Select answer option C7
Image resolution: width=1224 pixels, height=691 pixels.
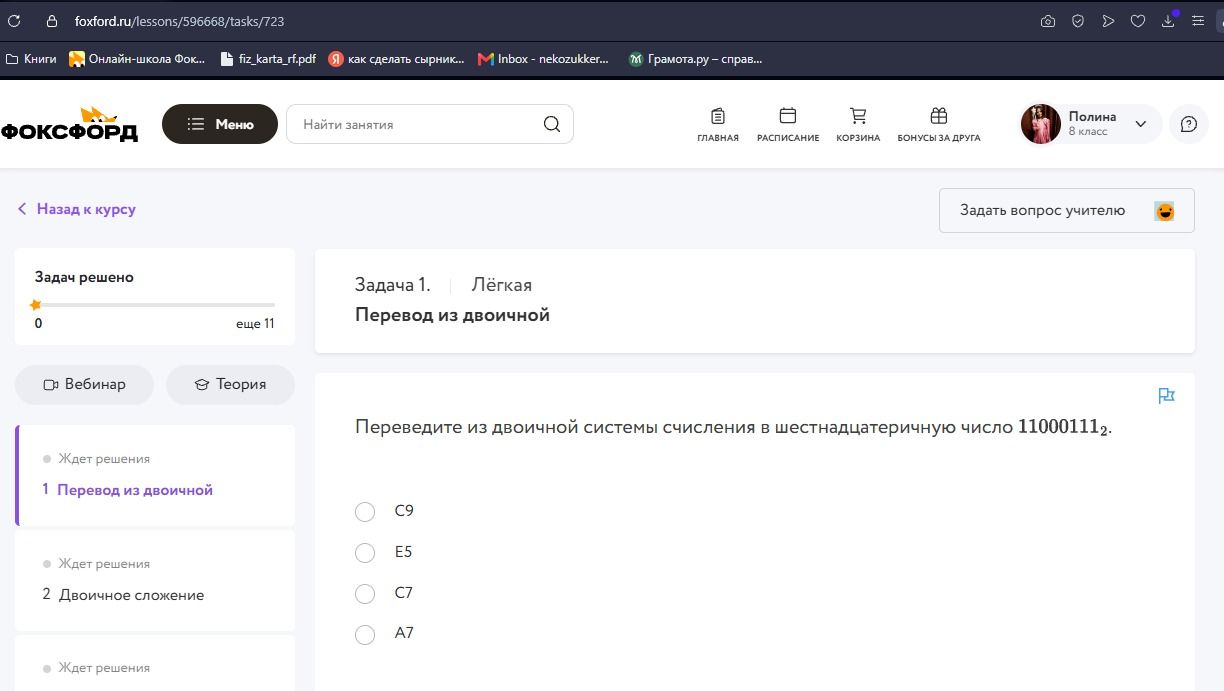click(x=365, y=594)
